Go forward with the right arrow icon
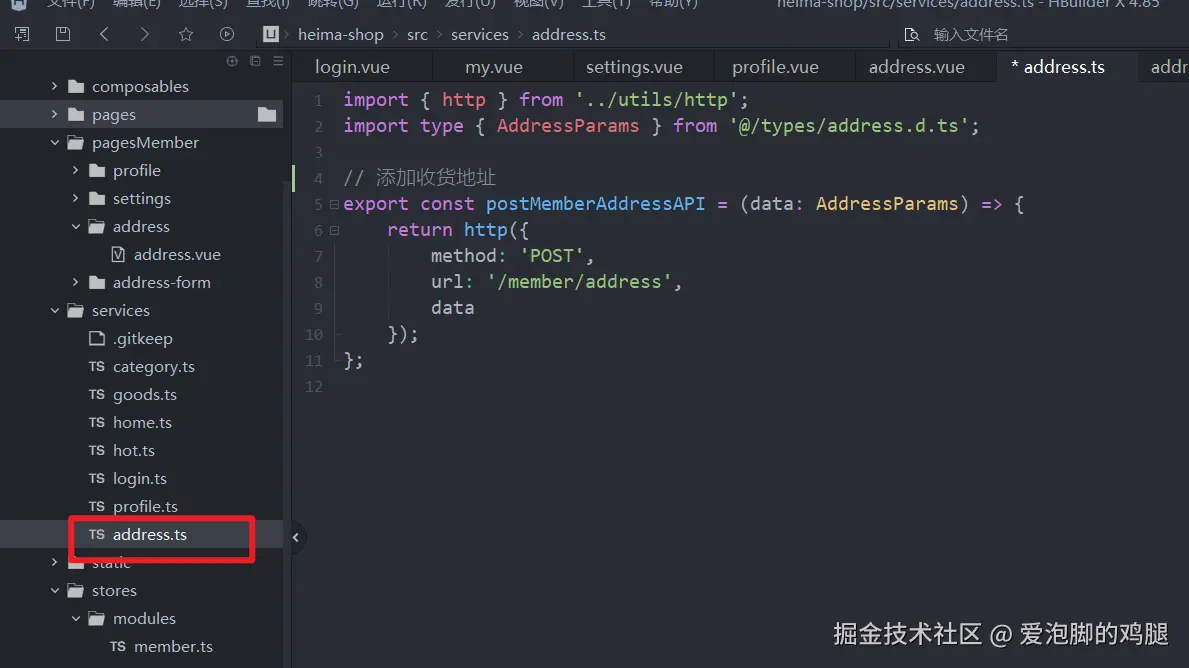 [x=144, y=34]
